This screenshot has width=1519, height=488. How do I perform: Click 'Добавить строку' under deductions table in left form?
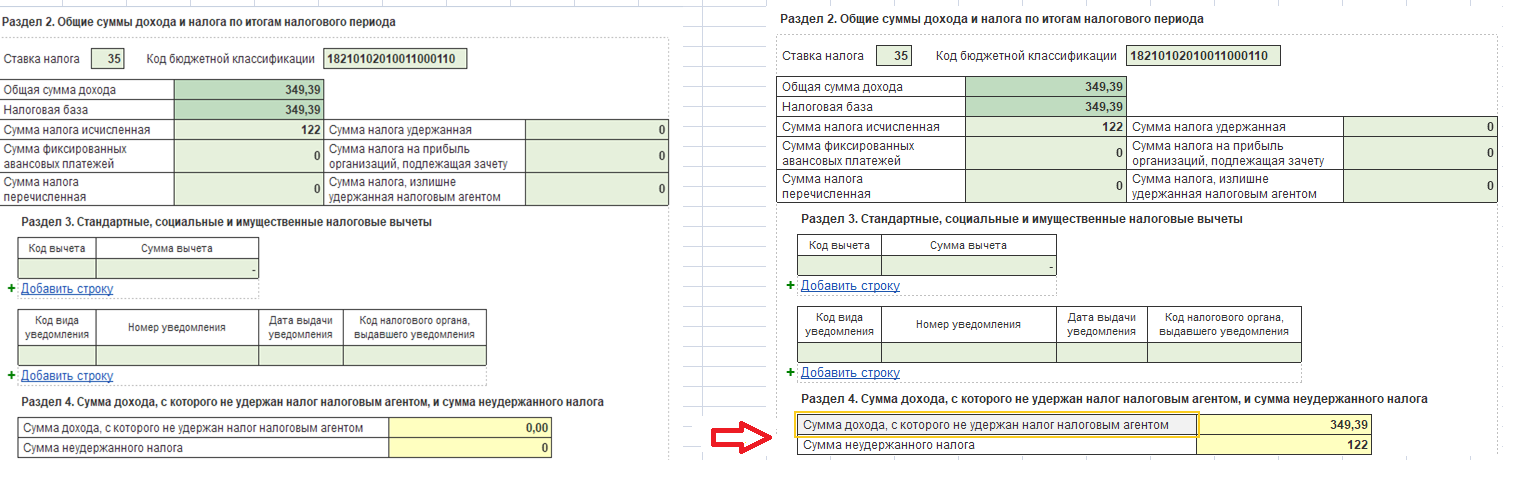pyautogui.click(x=67, y=289)
